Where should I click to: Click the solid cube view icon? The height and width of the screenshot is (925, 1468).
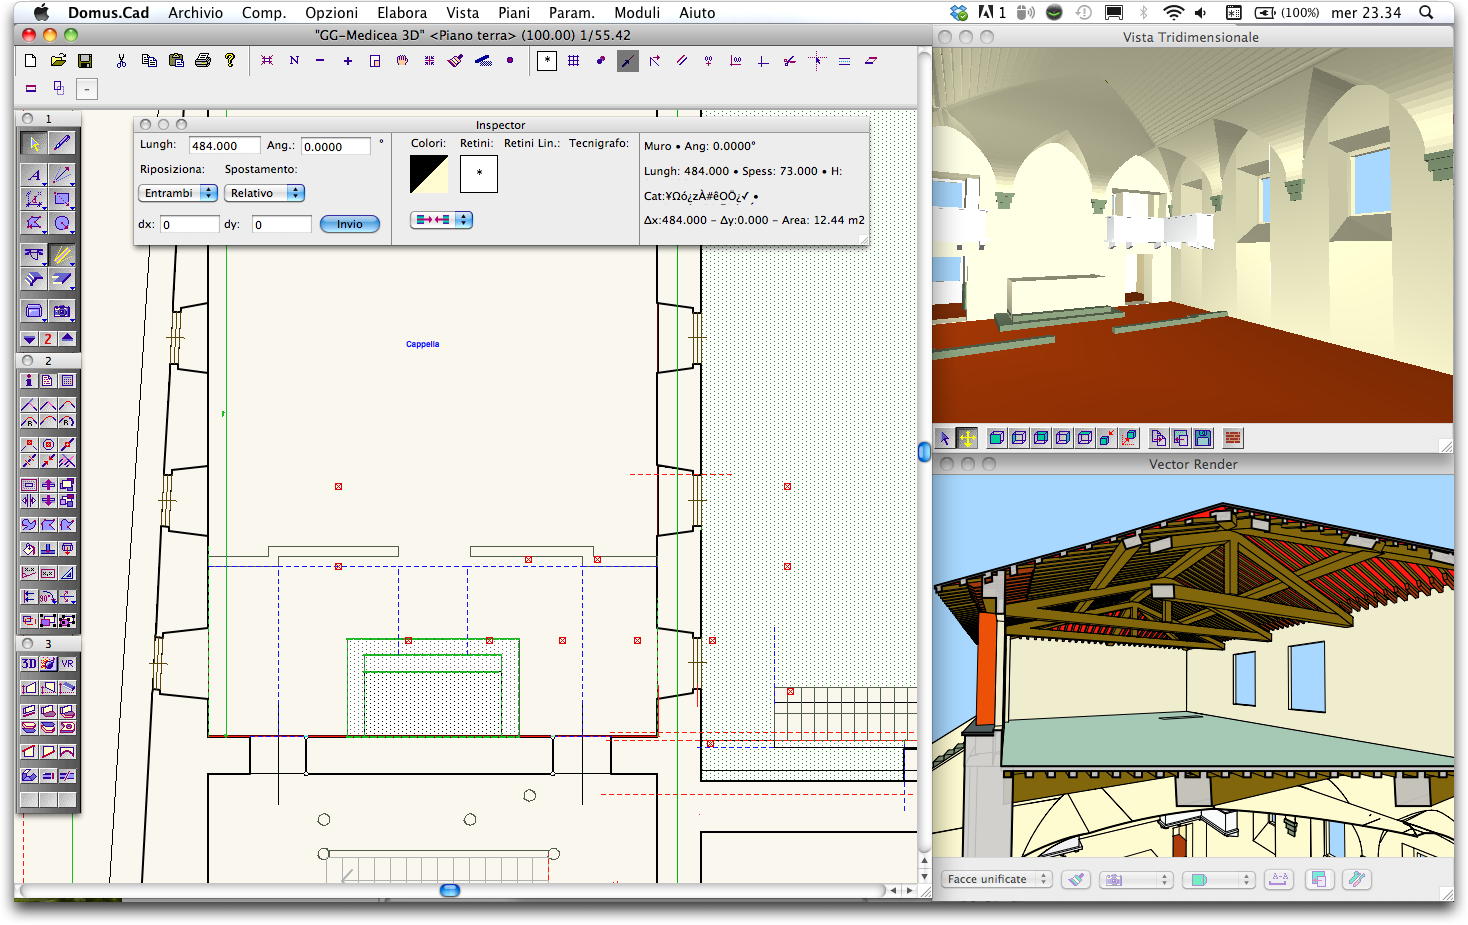(x=997, y=438)
